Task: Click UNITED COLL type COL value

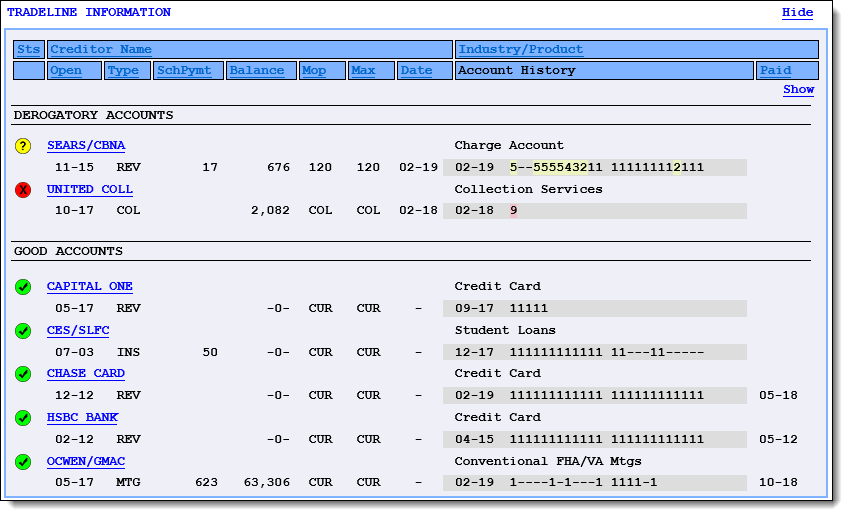Action: coord(128,210)
